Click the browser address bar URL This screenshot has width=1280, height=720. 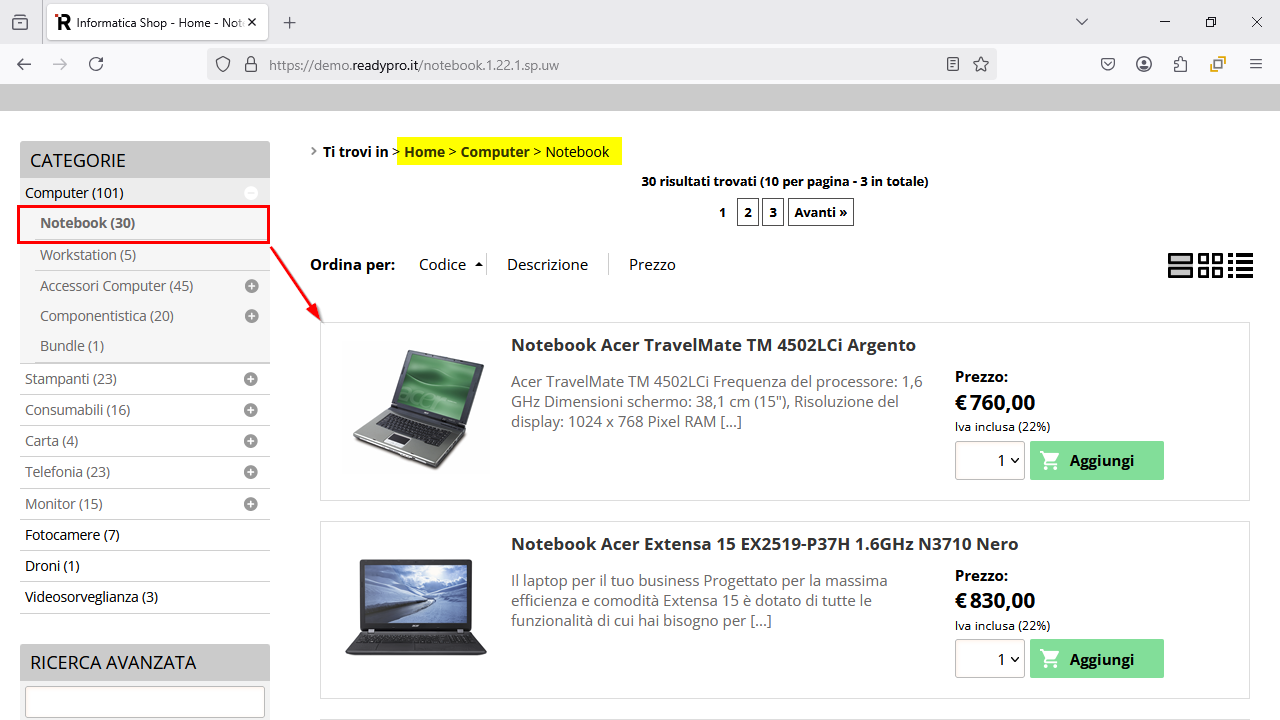pyautogui.click(x=414, y=65)
